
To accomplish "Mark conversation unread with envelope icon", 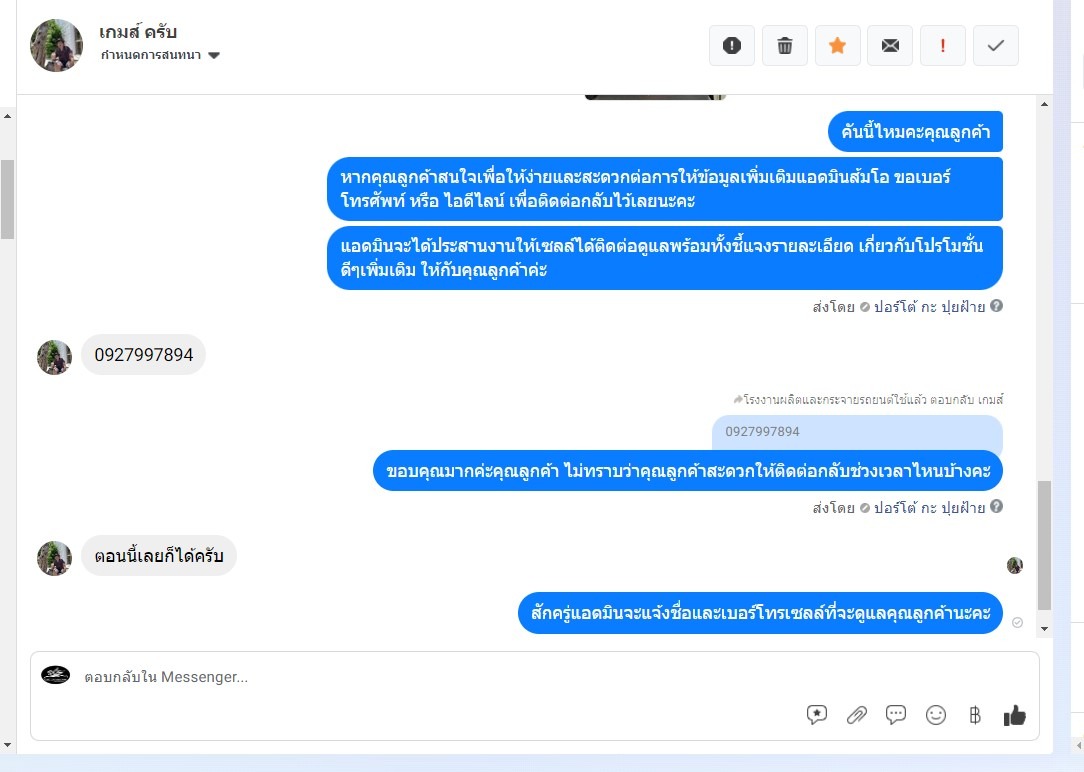I will coord(890,46).
